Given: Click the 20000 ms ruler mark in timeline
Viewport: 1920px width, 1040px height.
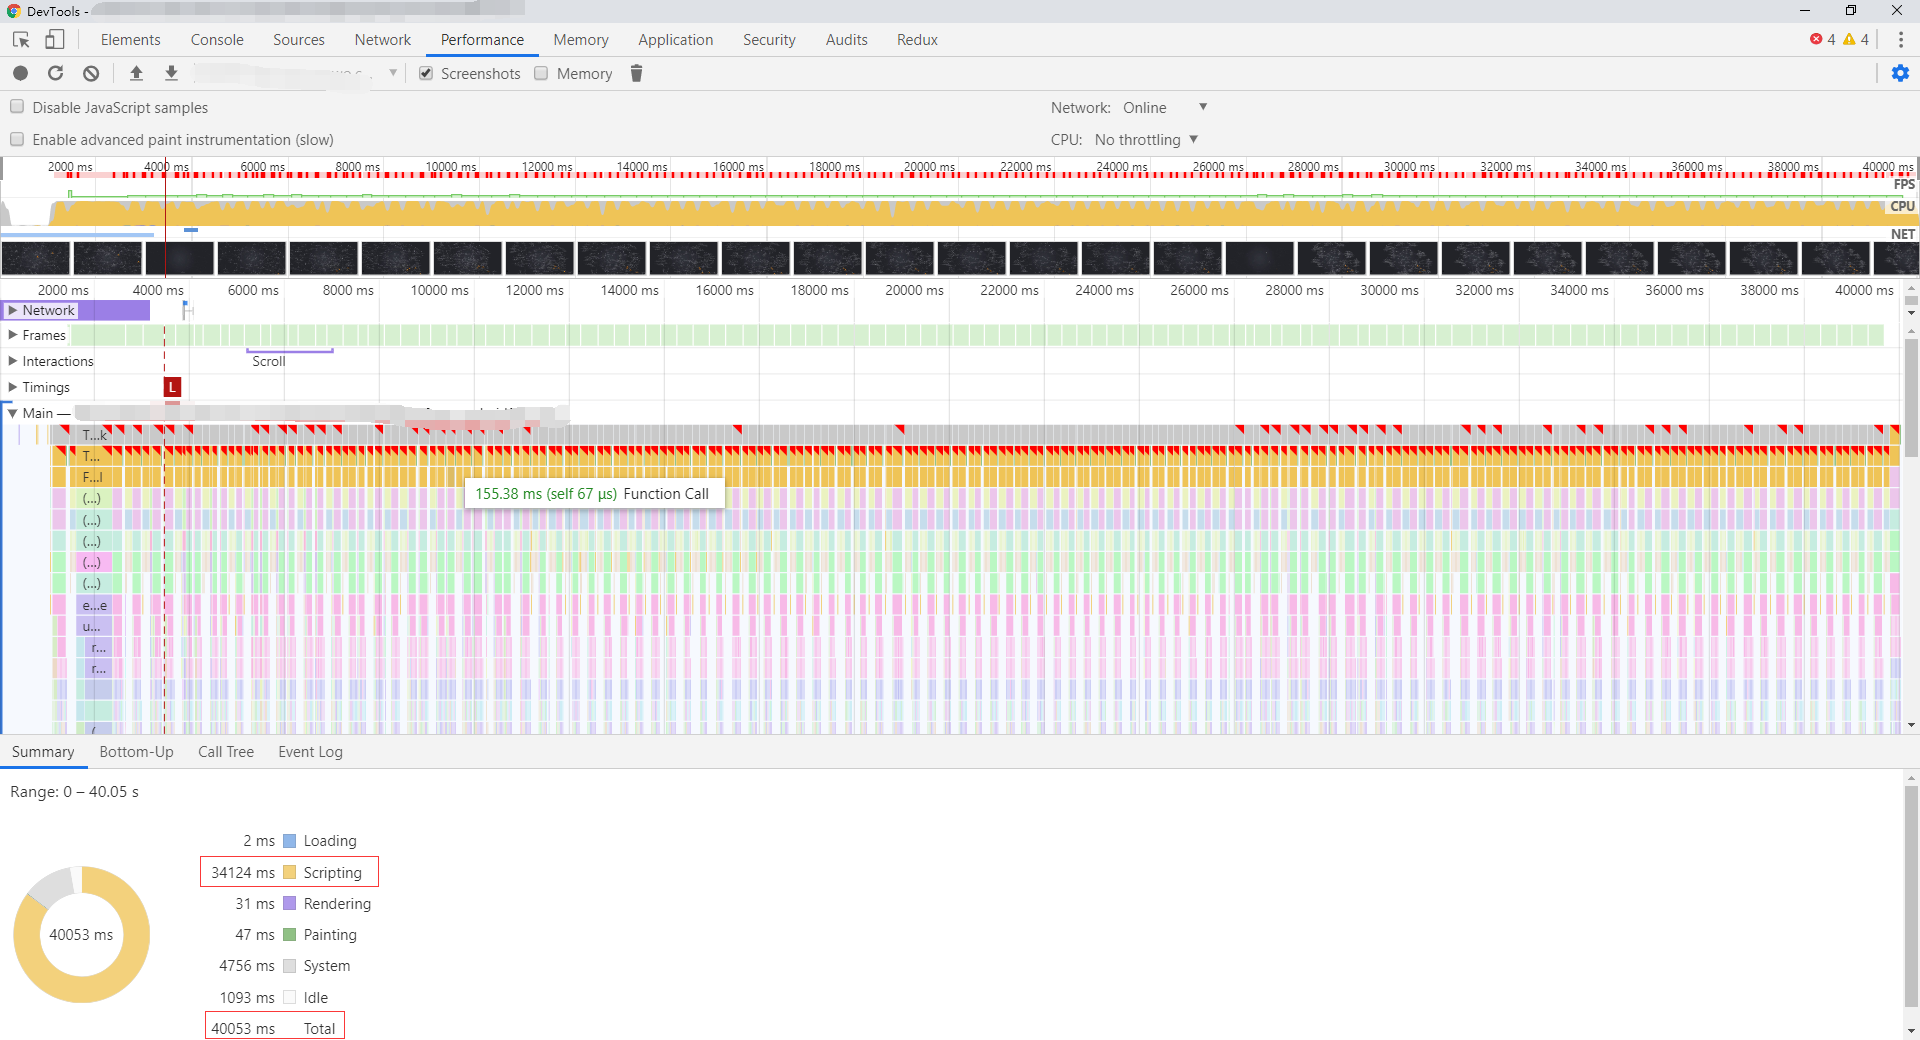Looking at the screenshot, I should [914, 290].
